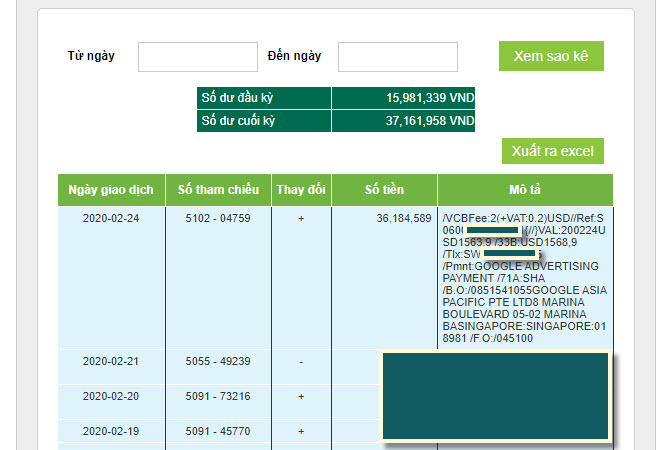
Task: Click closing balance 37,161,958 VND
Action: pos(430,121)
